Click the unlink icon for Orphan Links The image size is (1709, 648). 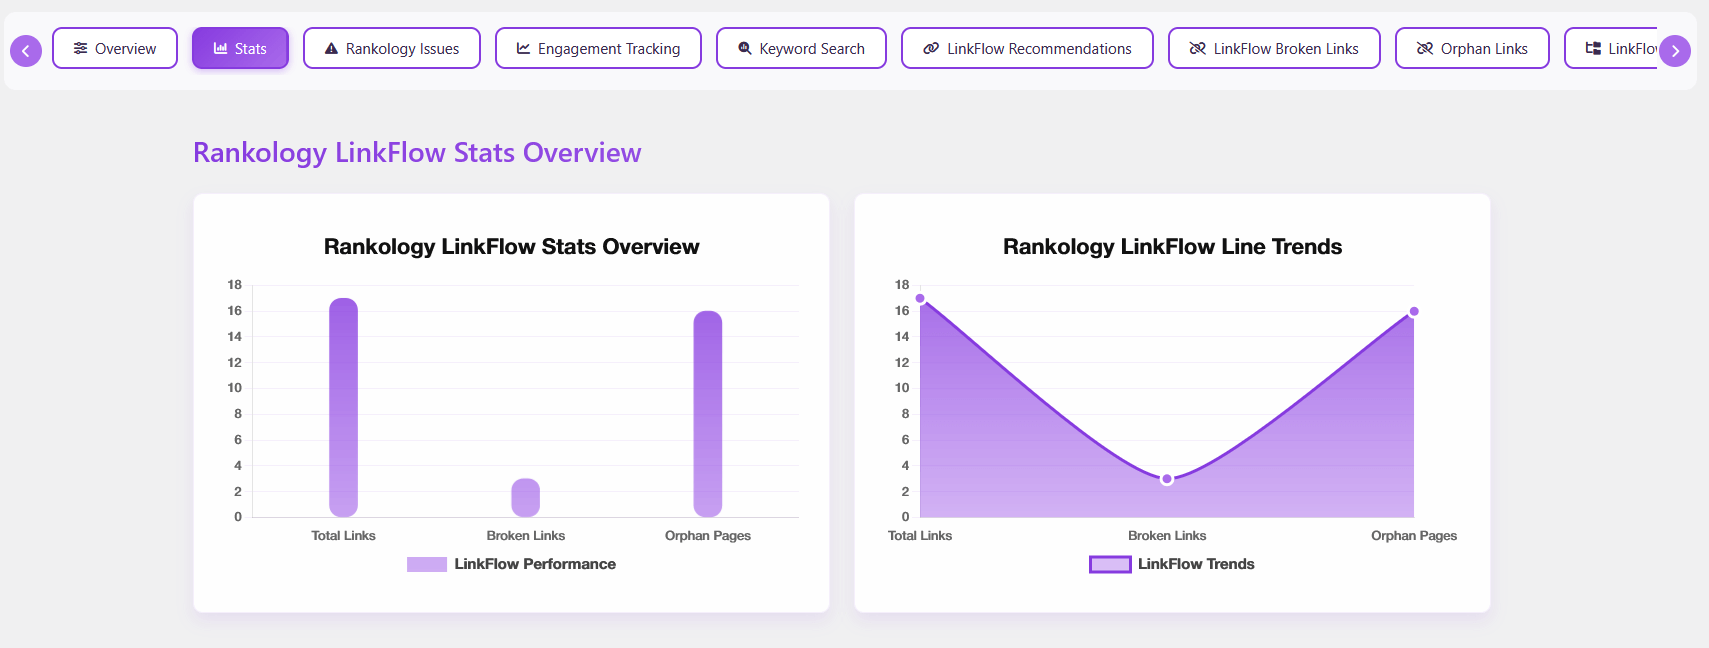[x=1425, y=48]
